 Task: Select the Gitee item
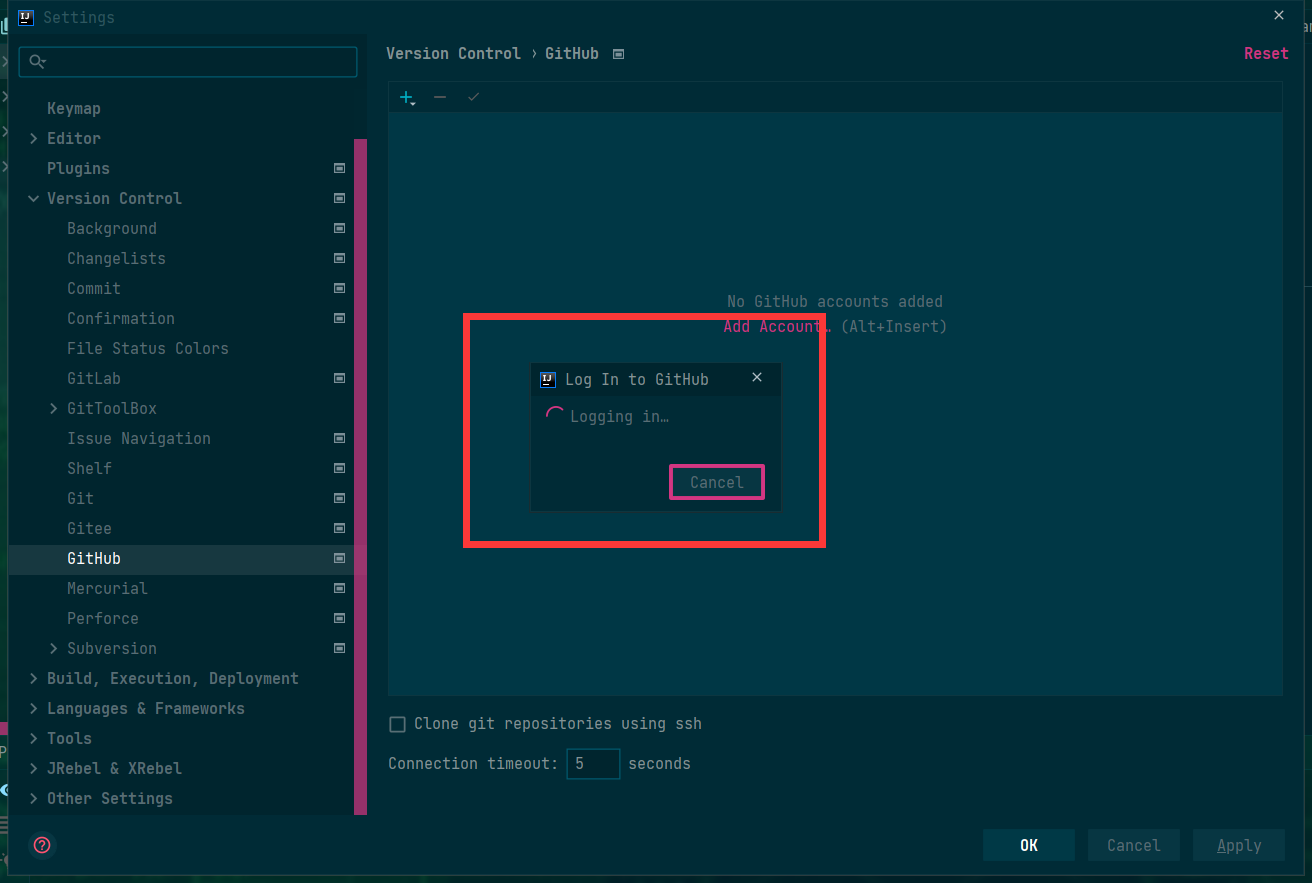89,528
